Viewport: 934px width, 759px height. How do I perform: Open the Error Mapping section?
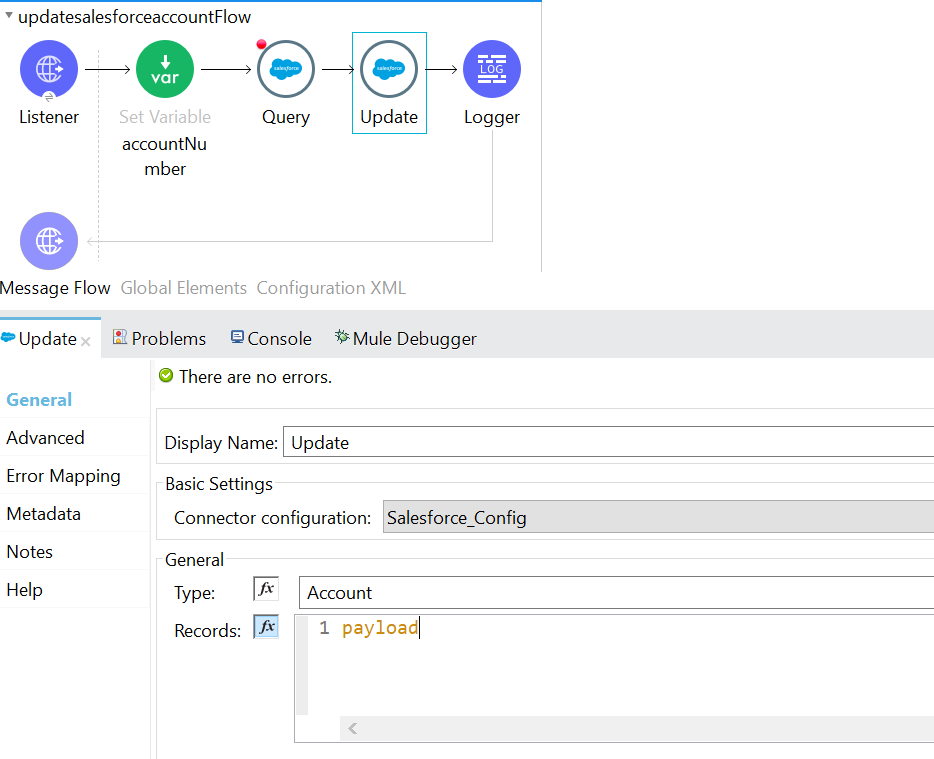tap(63, 476)
